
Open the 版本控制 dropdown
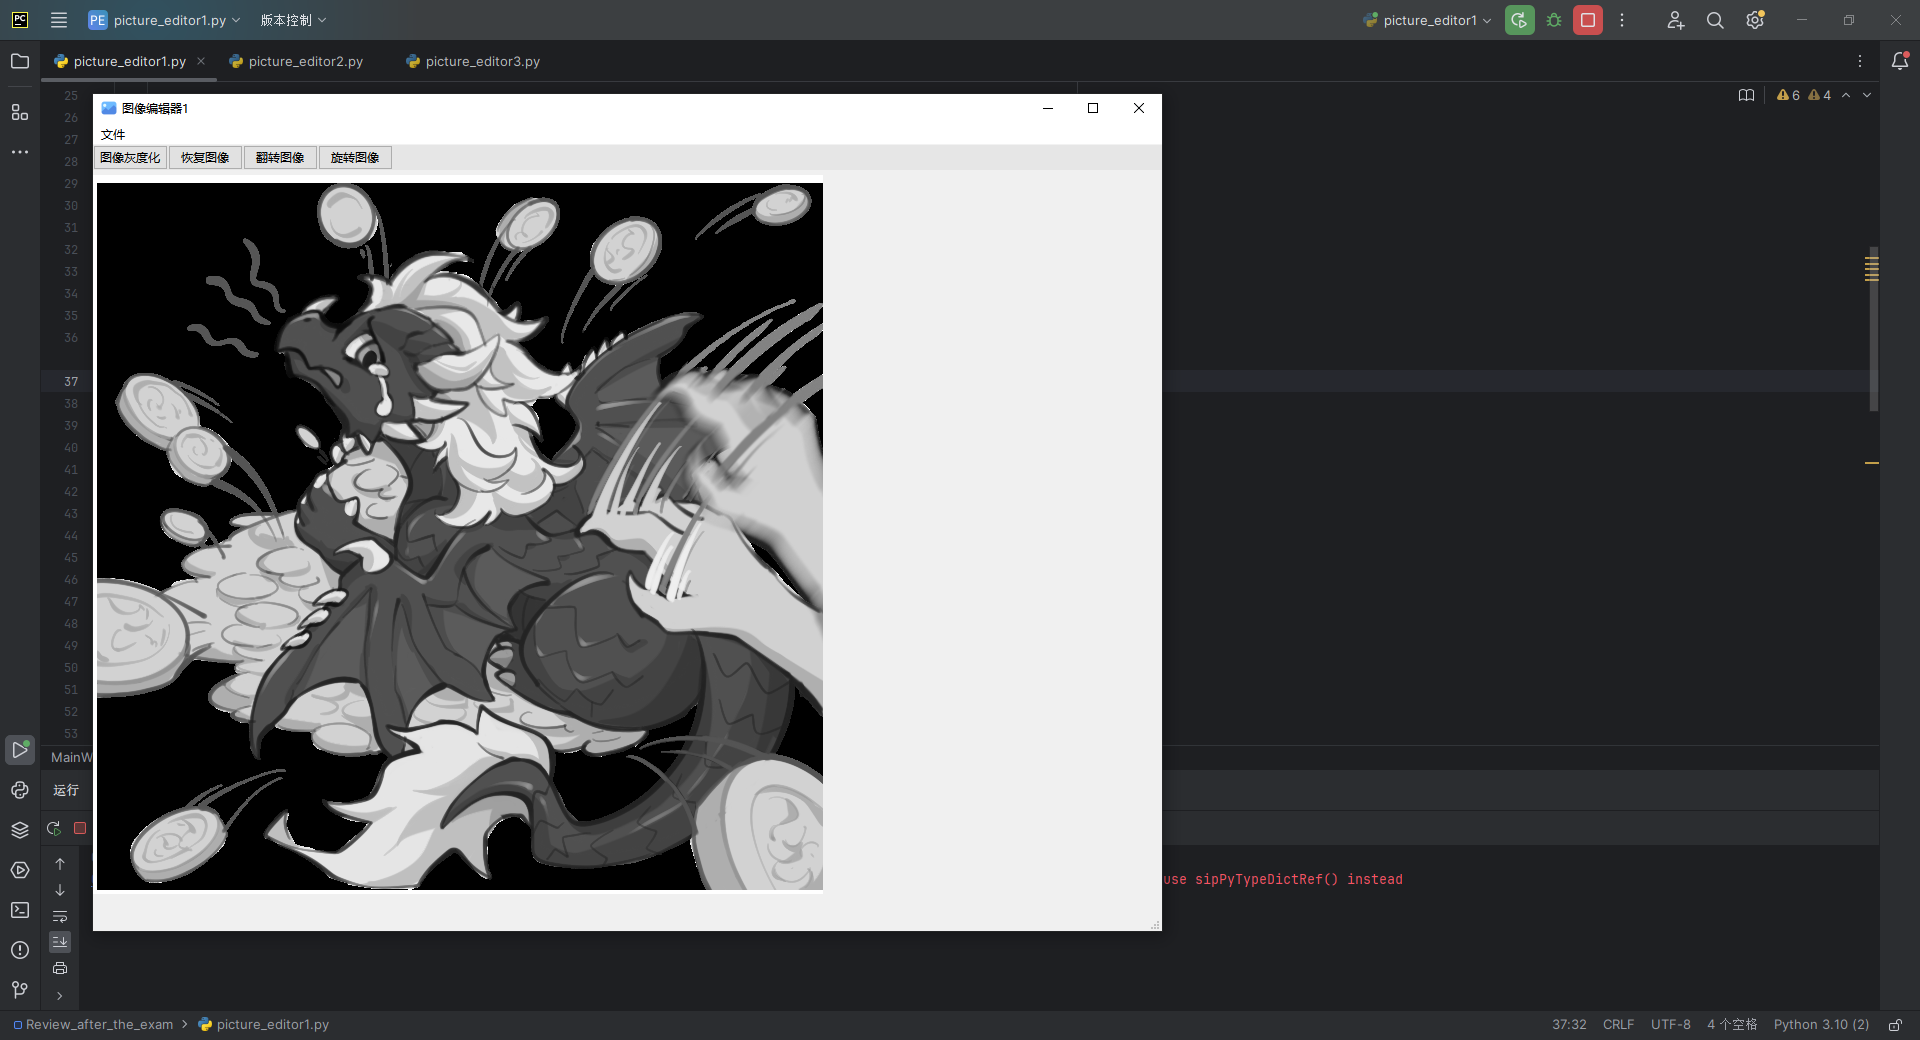(x=293, y=20)
